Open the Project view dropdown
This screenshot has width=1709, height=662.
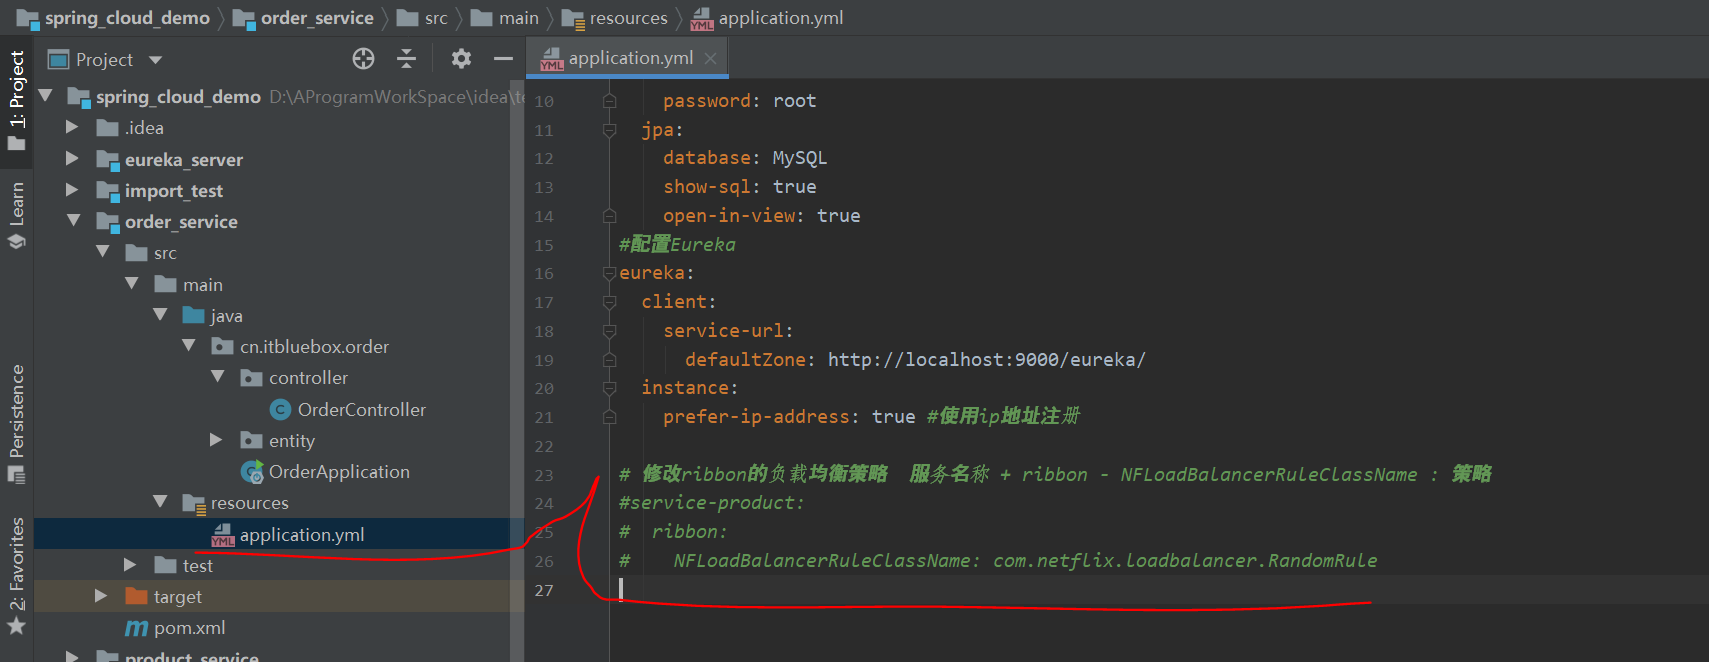pos(155,60)
